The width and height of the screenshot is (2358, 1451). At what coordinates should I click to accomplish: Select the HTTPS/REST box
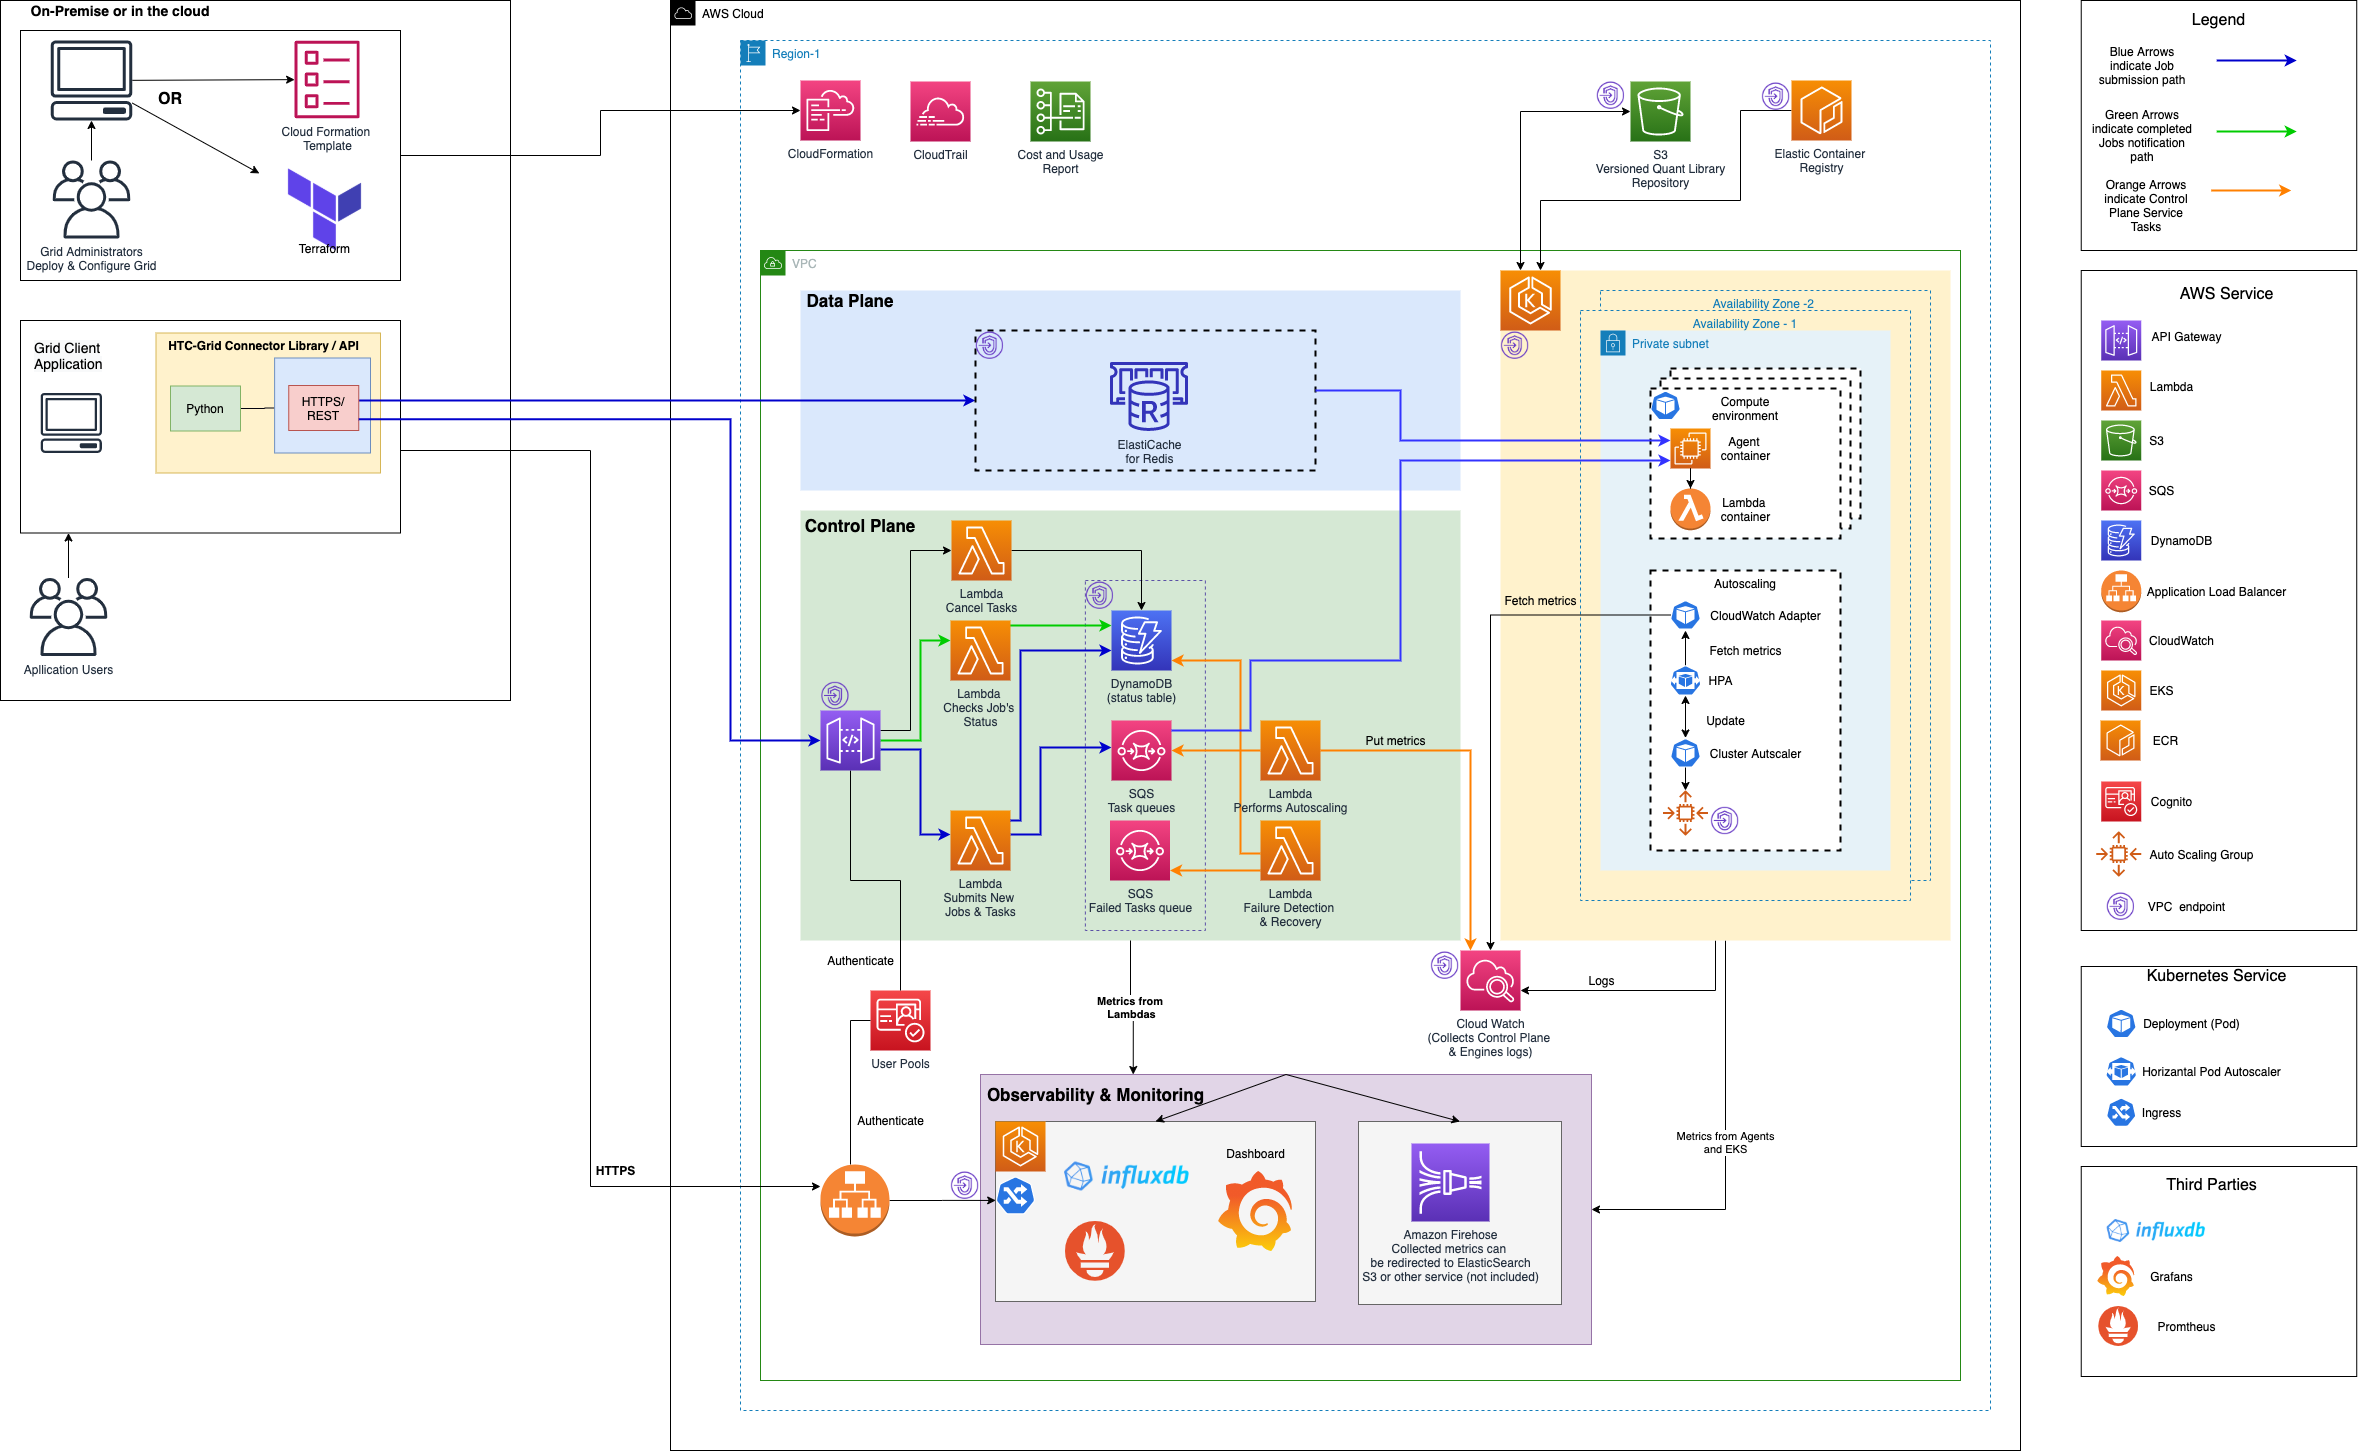pos(323,408)
